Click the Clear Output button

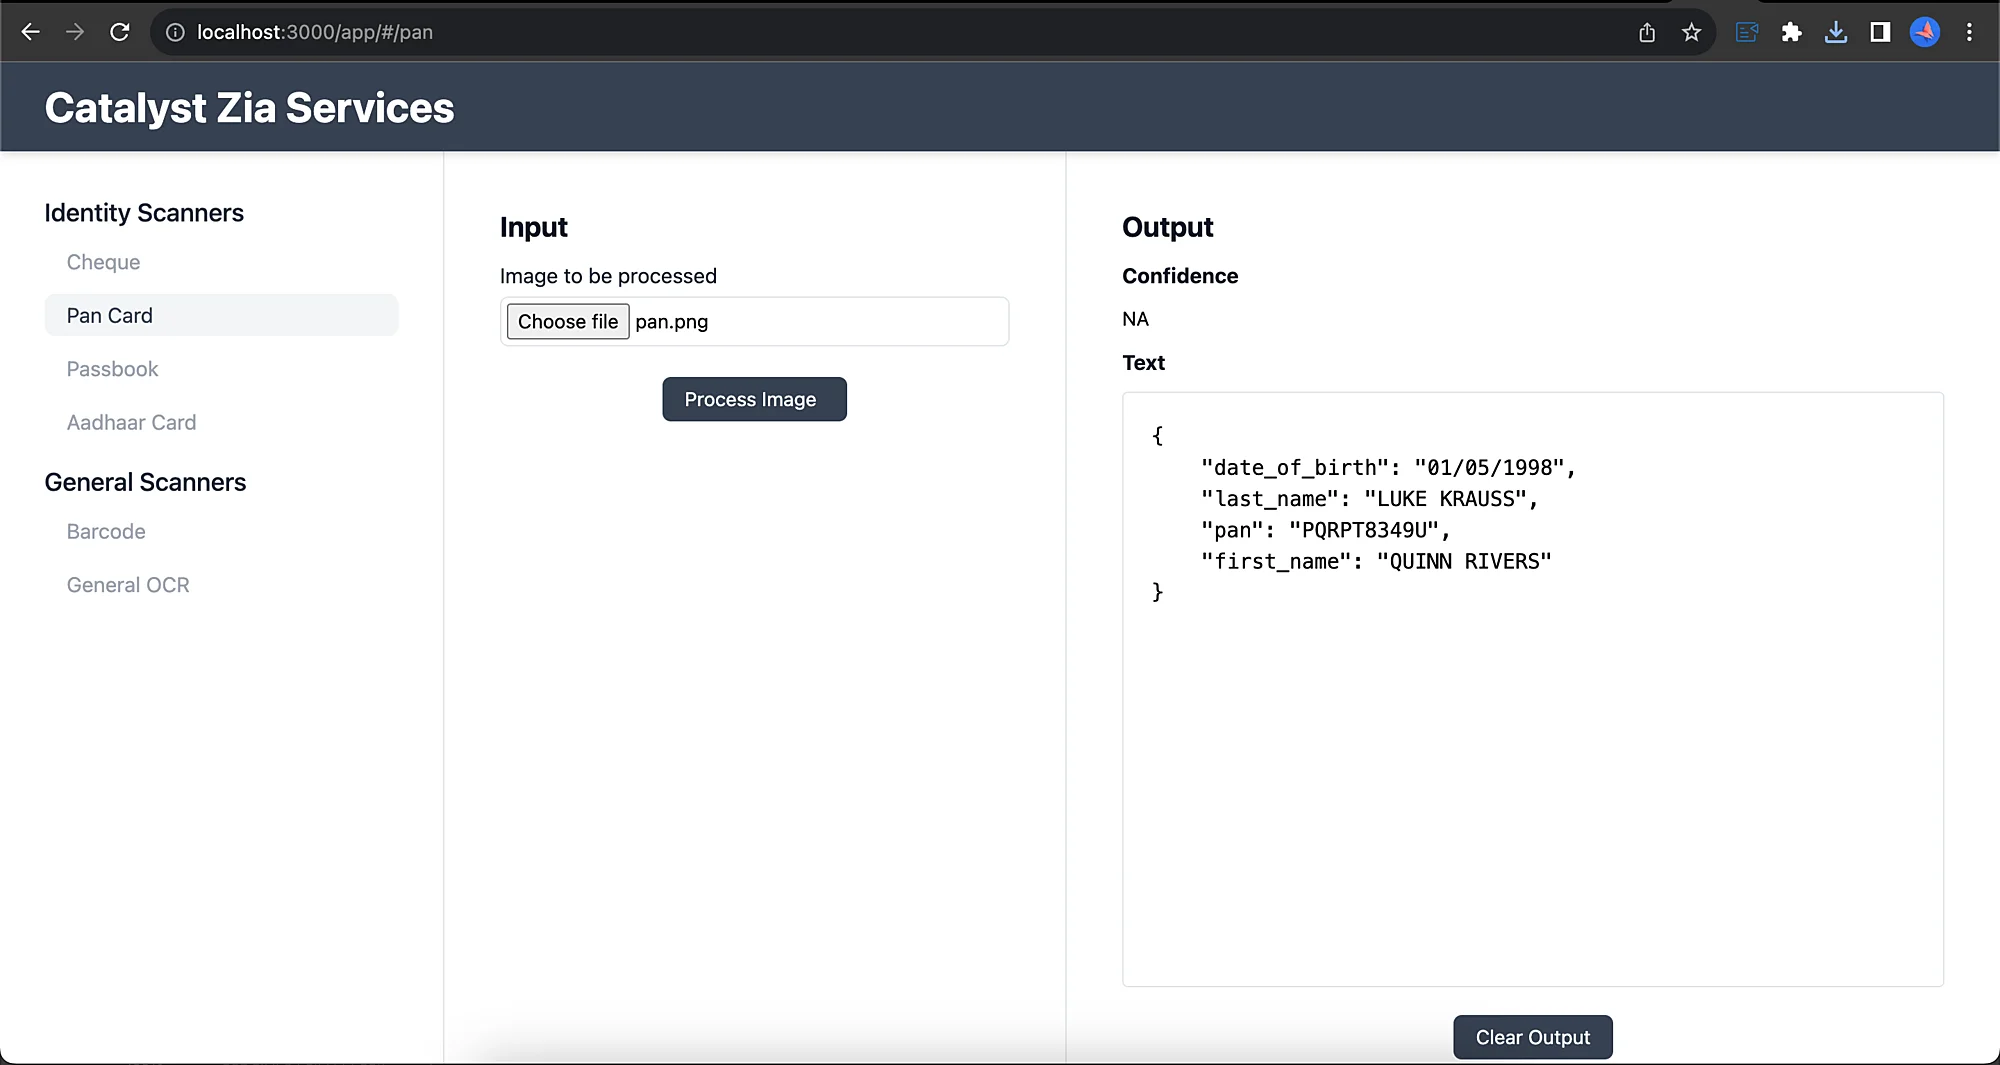1532,1037
